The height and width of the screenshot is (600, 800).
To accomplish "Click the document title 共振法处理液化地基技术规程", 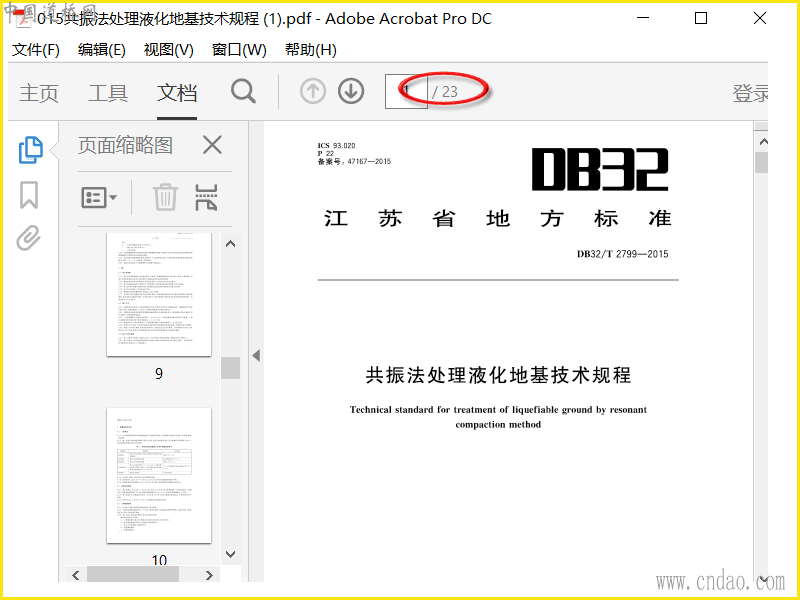I will (498, 376).
